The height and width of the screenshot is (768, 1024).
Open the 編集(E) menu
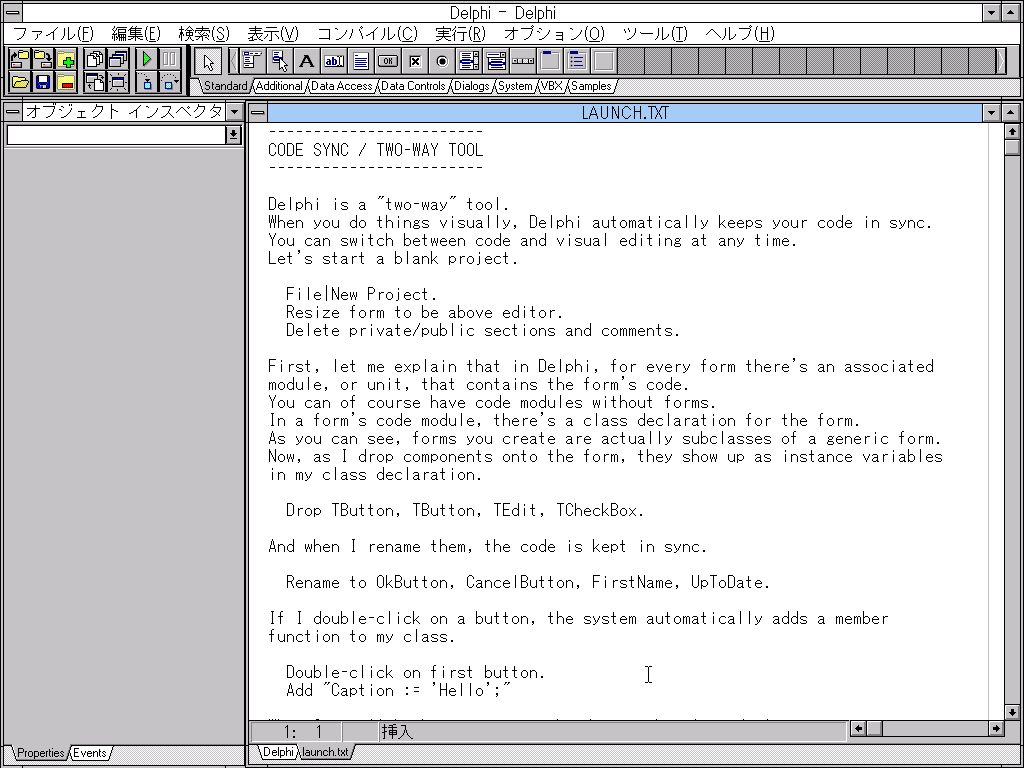coord(136,34)
